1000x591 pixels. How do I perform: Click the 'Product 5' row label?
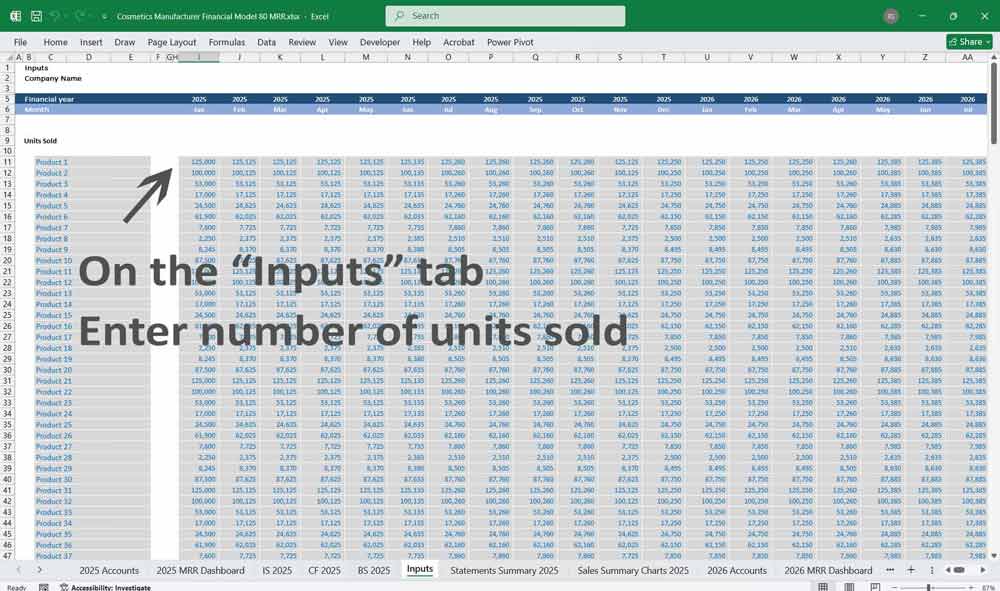[52, 206]
